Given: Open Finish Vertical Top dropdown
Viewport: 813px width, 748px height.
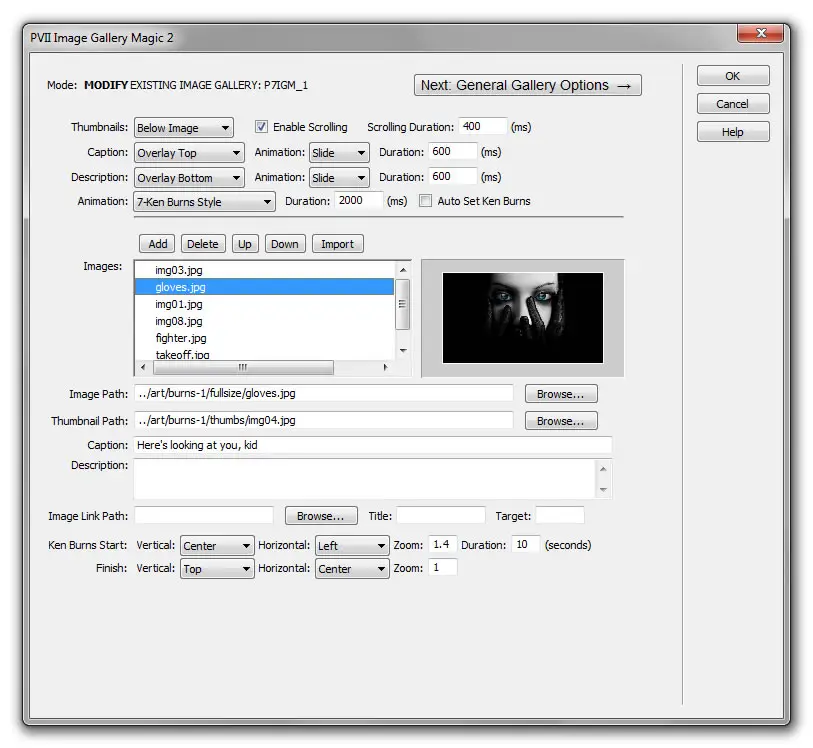Looking at the screenshot, I should (x=217, y=569).
